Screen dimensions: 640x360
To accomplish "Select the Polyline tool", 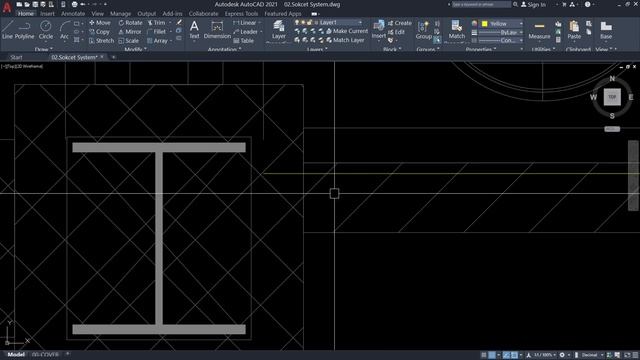I will coord(24,30).
